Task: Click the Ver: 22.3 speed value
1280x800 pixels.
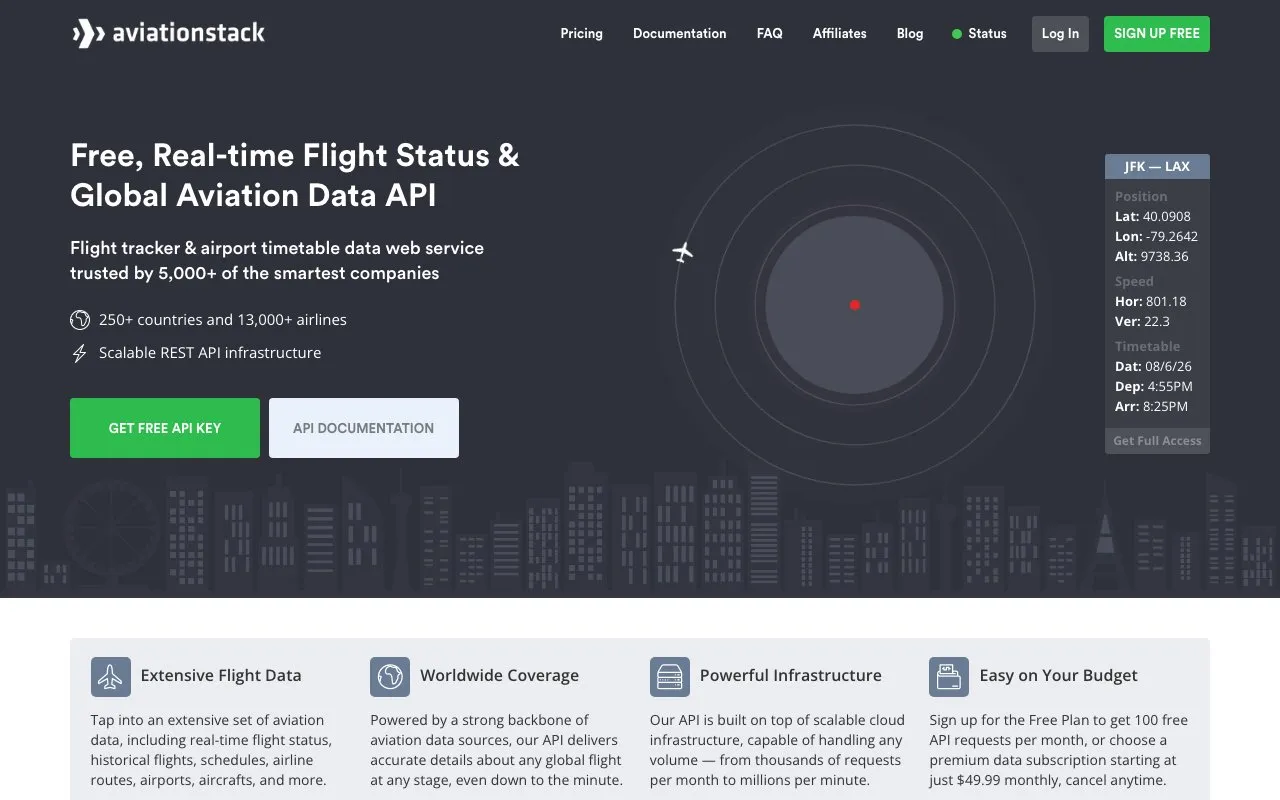Action: [x=1142, y=322]
